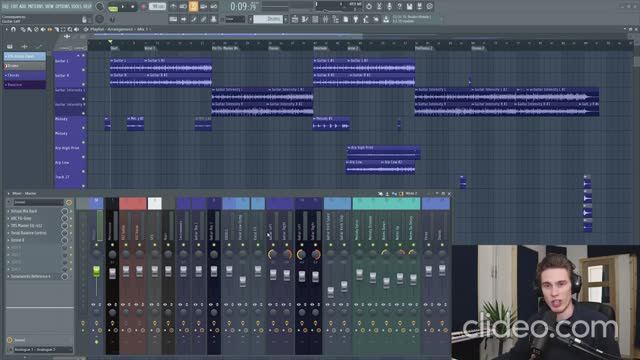This screenshot has width=640, height=360.
Task: Click the save project floppy icon
Action: (x=409, y=7)
